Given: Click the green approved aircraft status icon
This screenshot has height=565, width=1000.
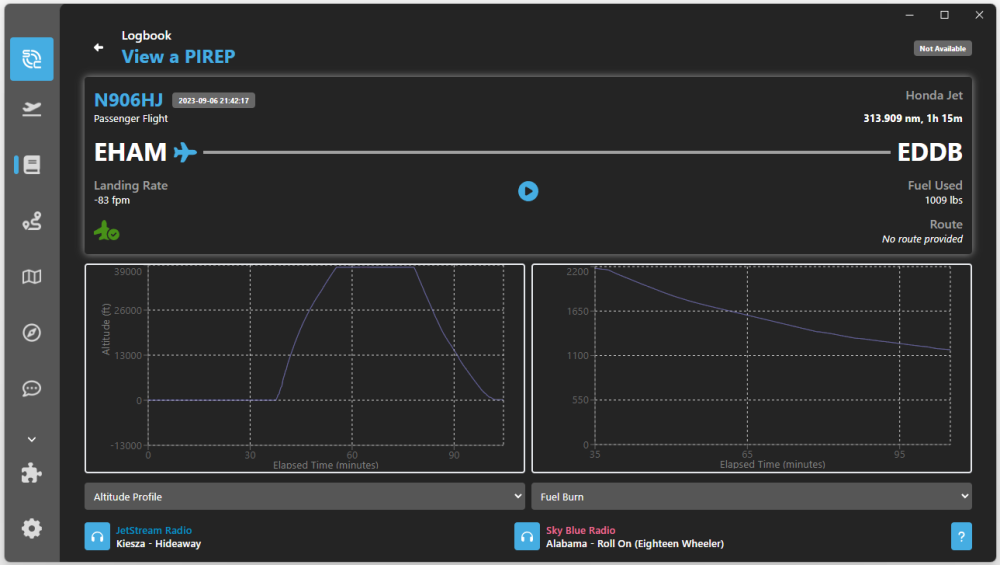Looking at the screenshot, I should [107, 231].
